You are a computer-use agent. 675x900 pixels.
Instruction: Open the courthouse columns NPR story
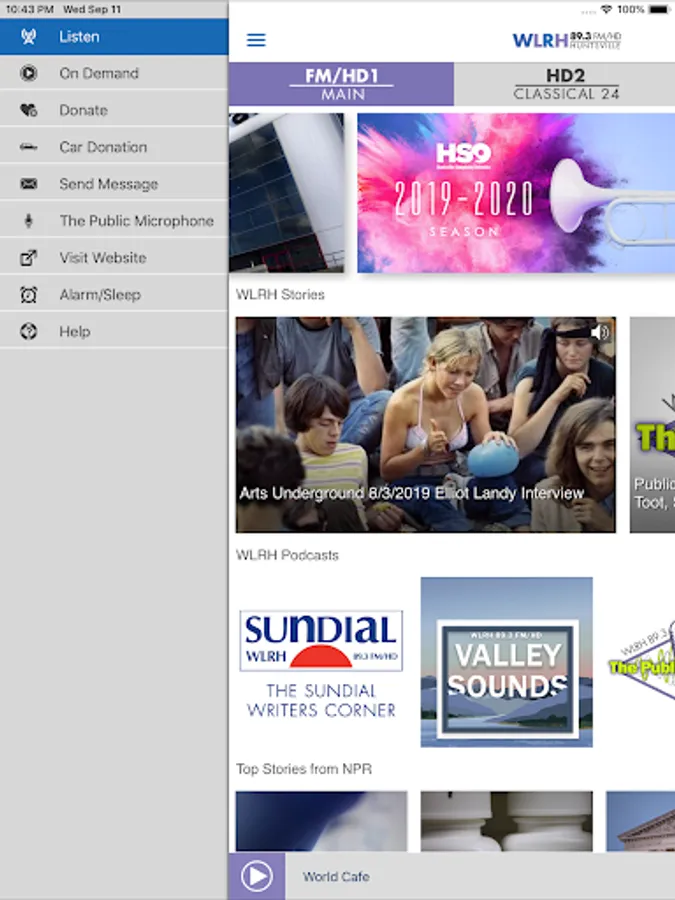(x=641, y=821)
